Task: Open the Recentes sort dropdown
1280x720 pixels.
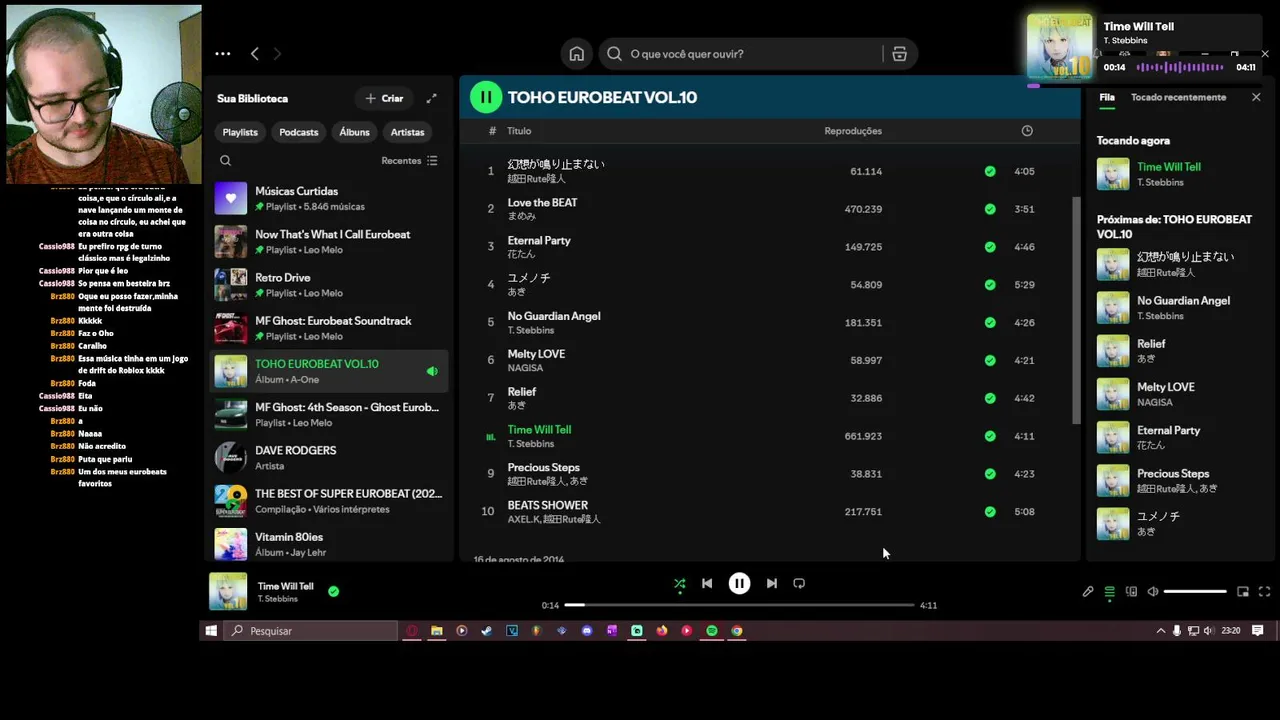Action: coord(409,160)
